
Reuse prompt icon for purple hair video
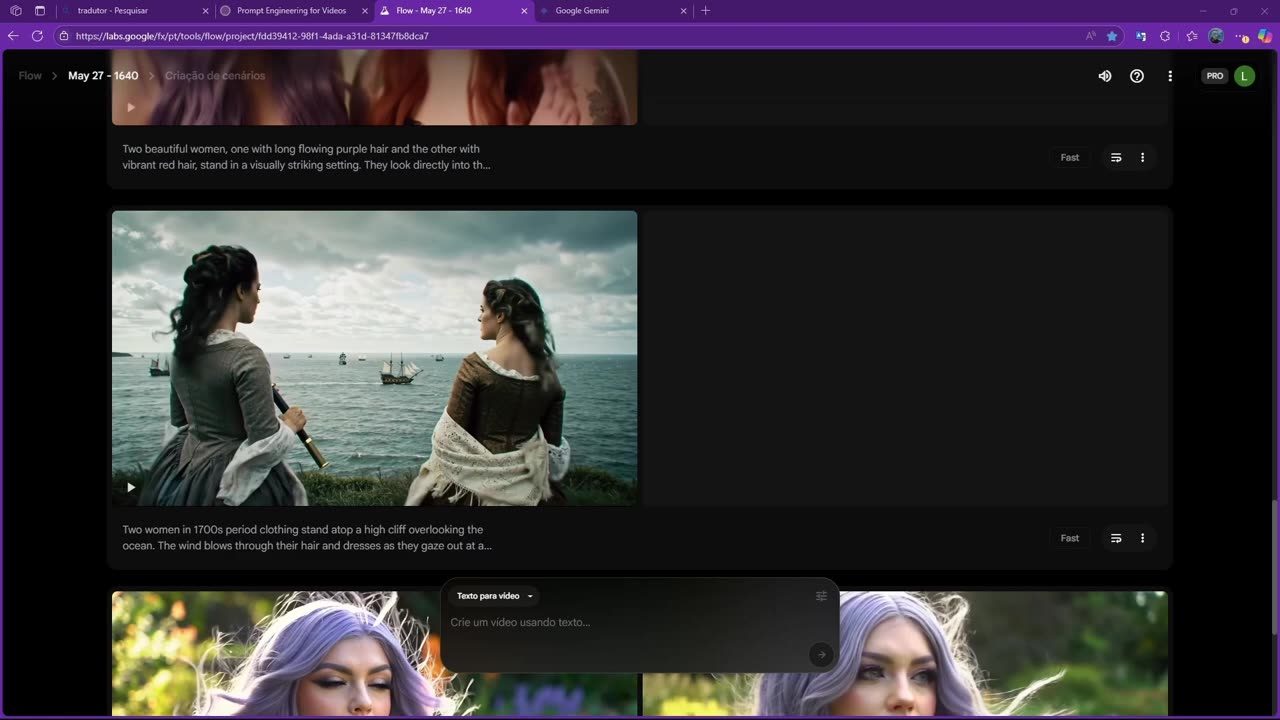tap(1116, 157)
